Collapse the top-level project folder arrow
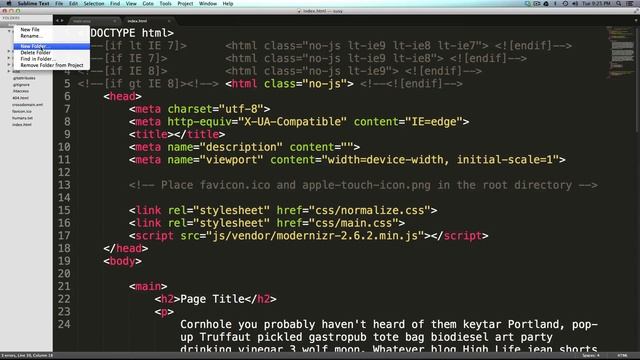The width and height of the screenshot is (640, 360). coord(9,31)
